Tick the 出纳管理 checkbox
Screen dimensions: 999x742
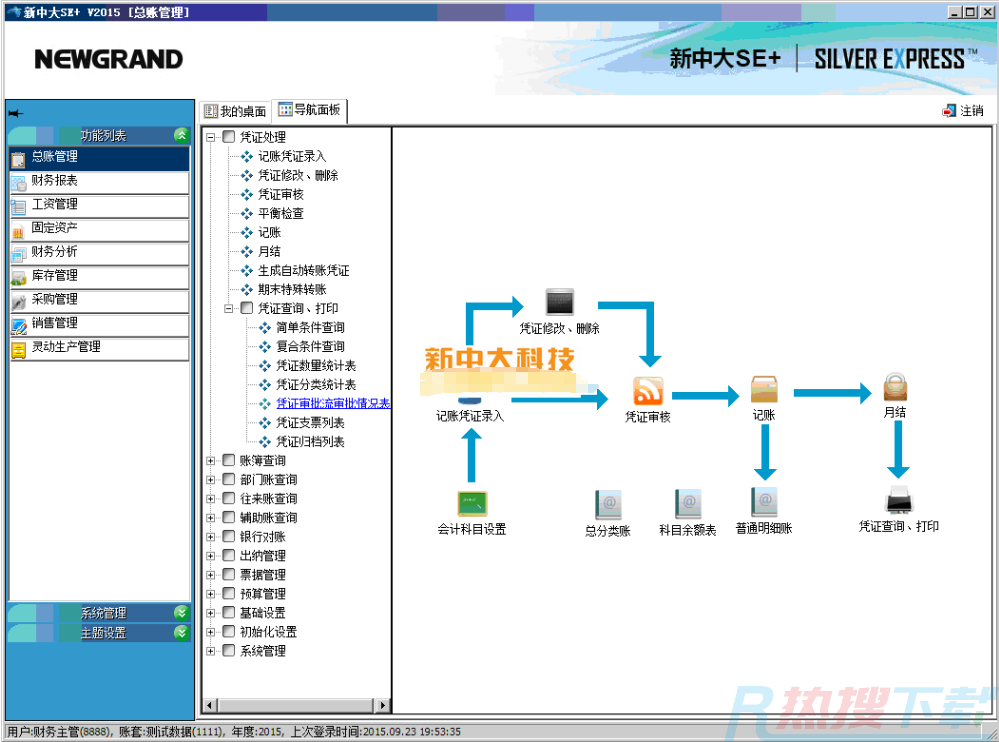229,555
